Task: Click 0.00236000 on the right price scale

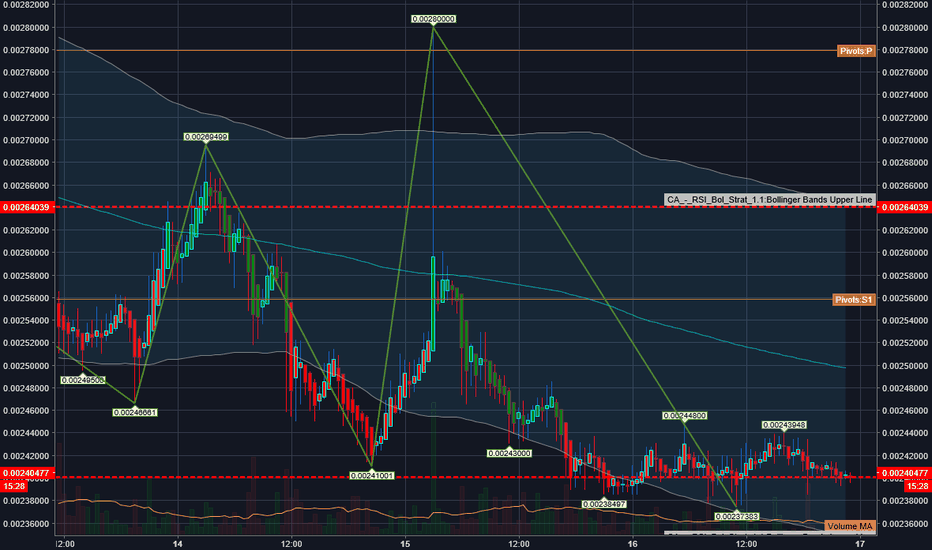Action: click(x=905, y=524)
